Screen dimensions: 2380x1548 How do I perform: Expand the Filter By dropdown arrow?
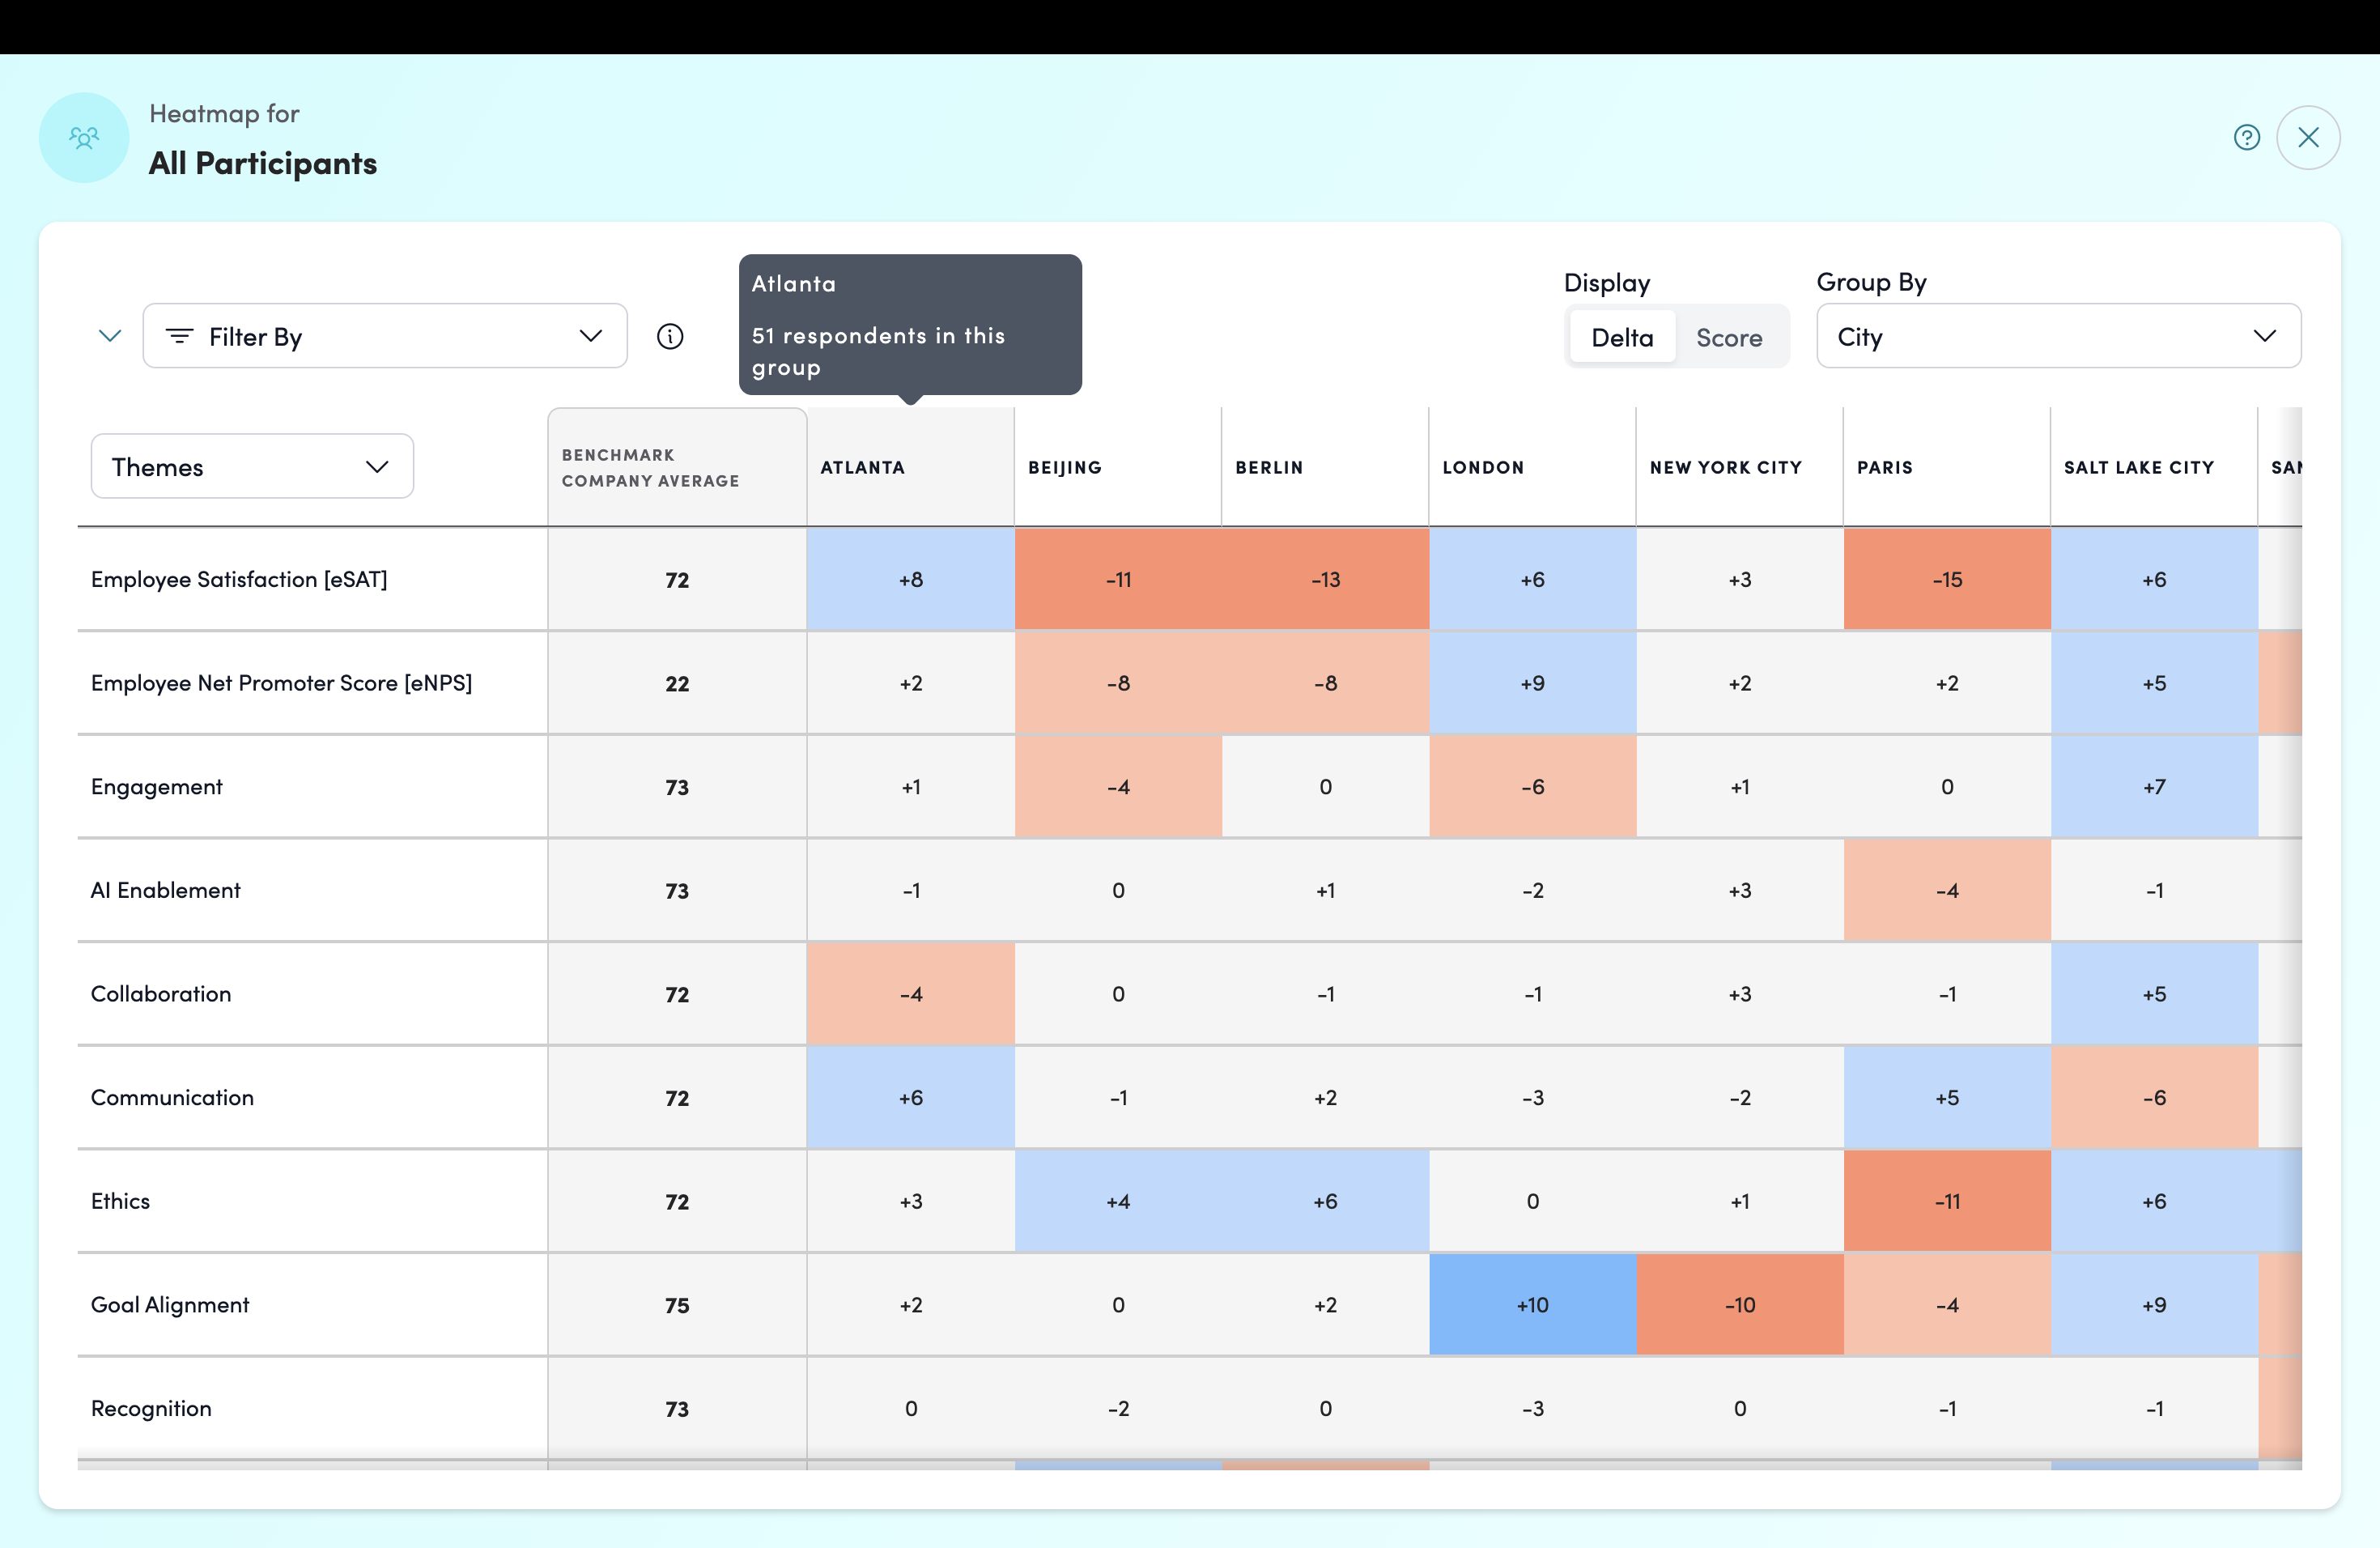coord(591,336)
